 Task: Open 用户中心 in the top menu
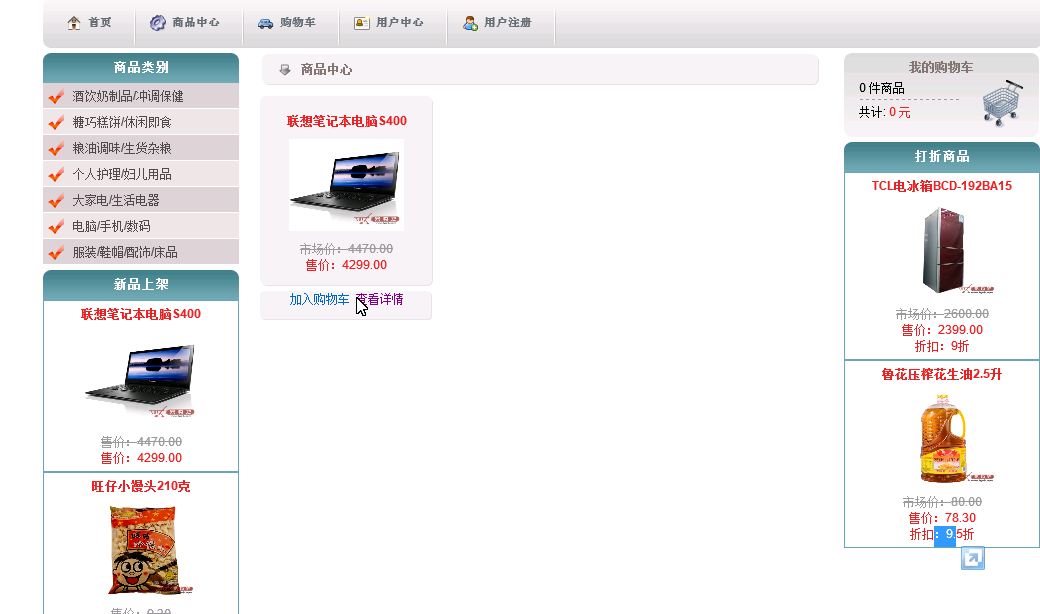tap(399, 23)
